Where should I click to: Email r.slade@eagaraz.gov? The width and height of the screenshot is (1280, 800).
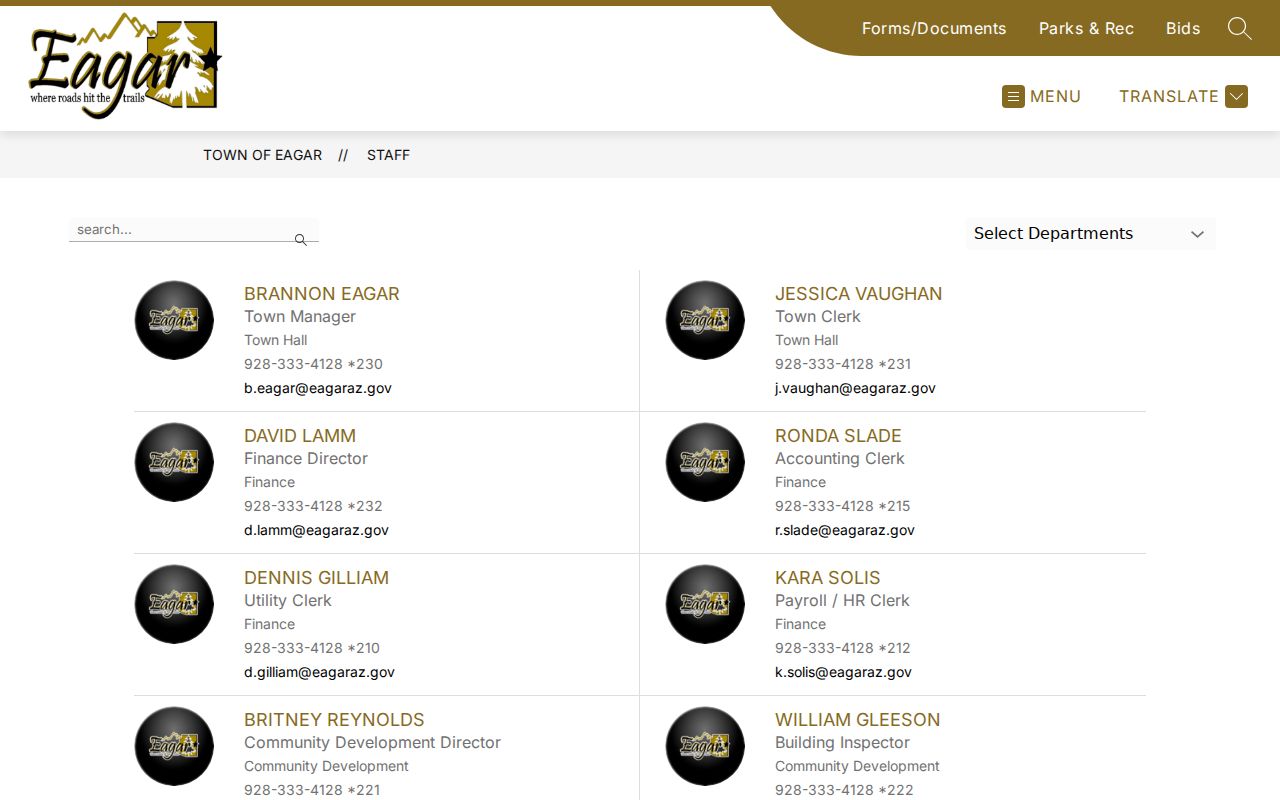pos(845,530)
